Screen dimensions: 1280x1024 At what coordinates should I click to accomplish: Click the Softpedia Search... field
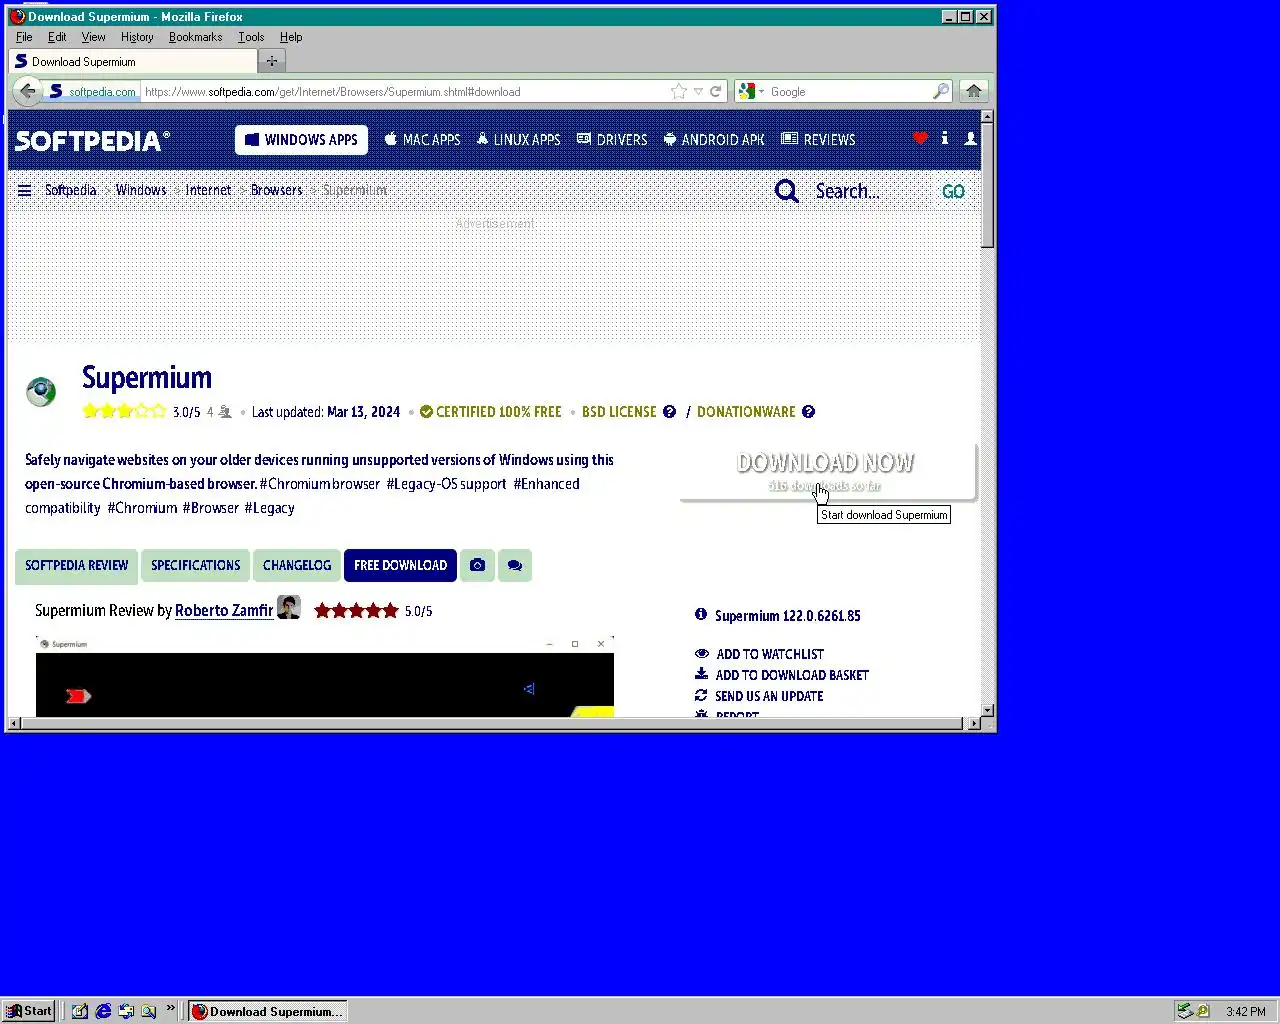tap(870, 191)
